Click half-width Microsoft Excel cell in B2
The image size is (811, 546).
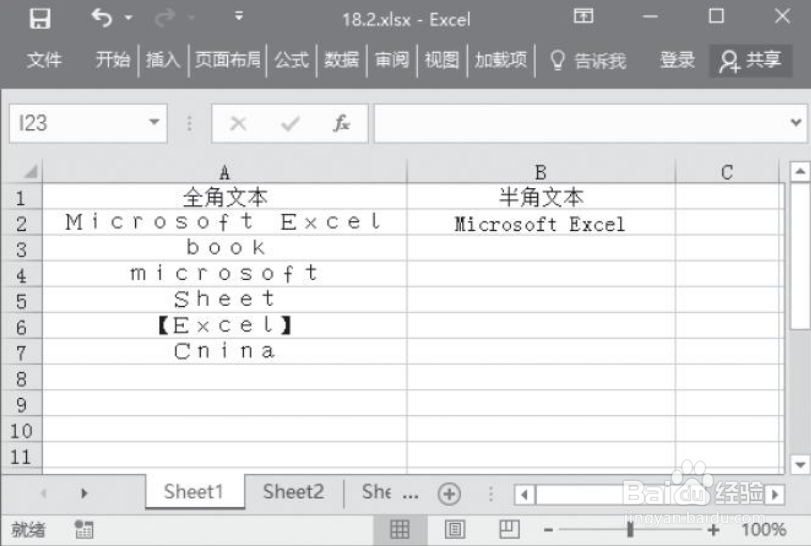(x=541, y=223)
